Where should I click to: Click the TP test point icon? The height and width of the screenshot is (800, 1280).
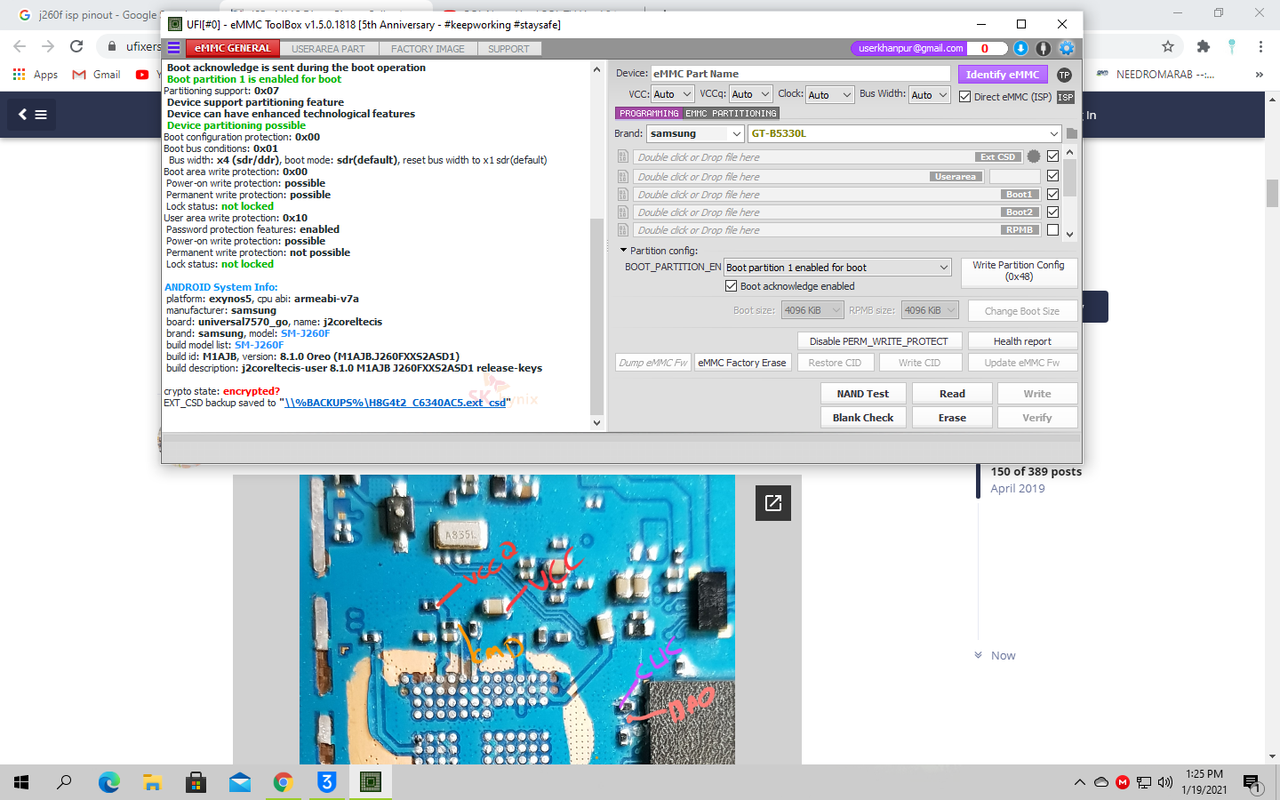click(x=1064, y=75)
